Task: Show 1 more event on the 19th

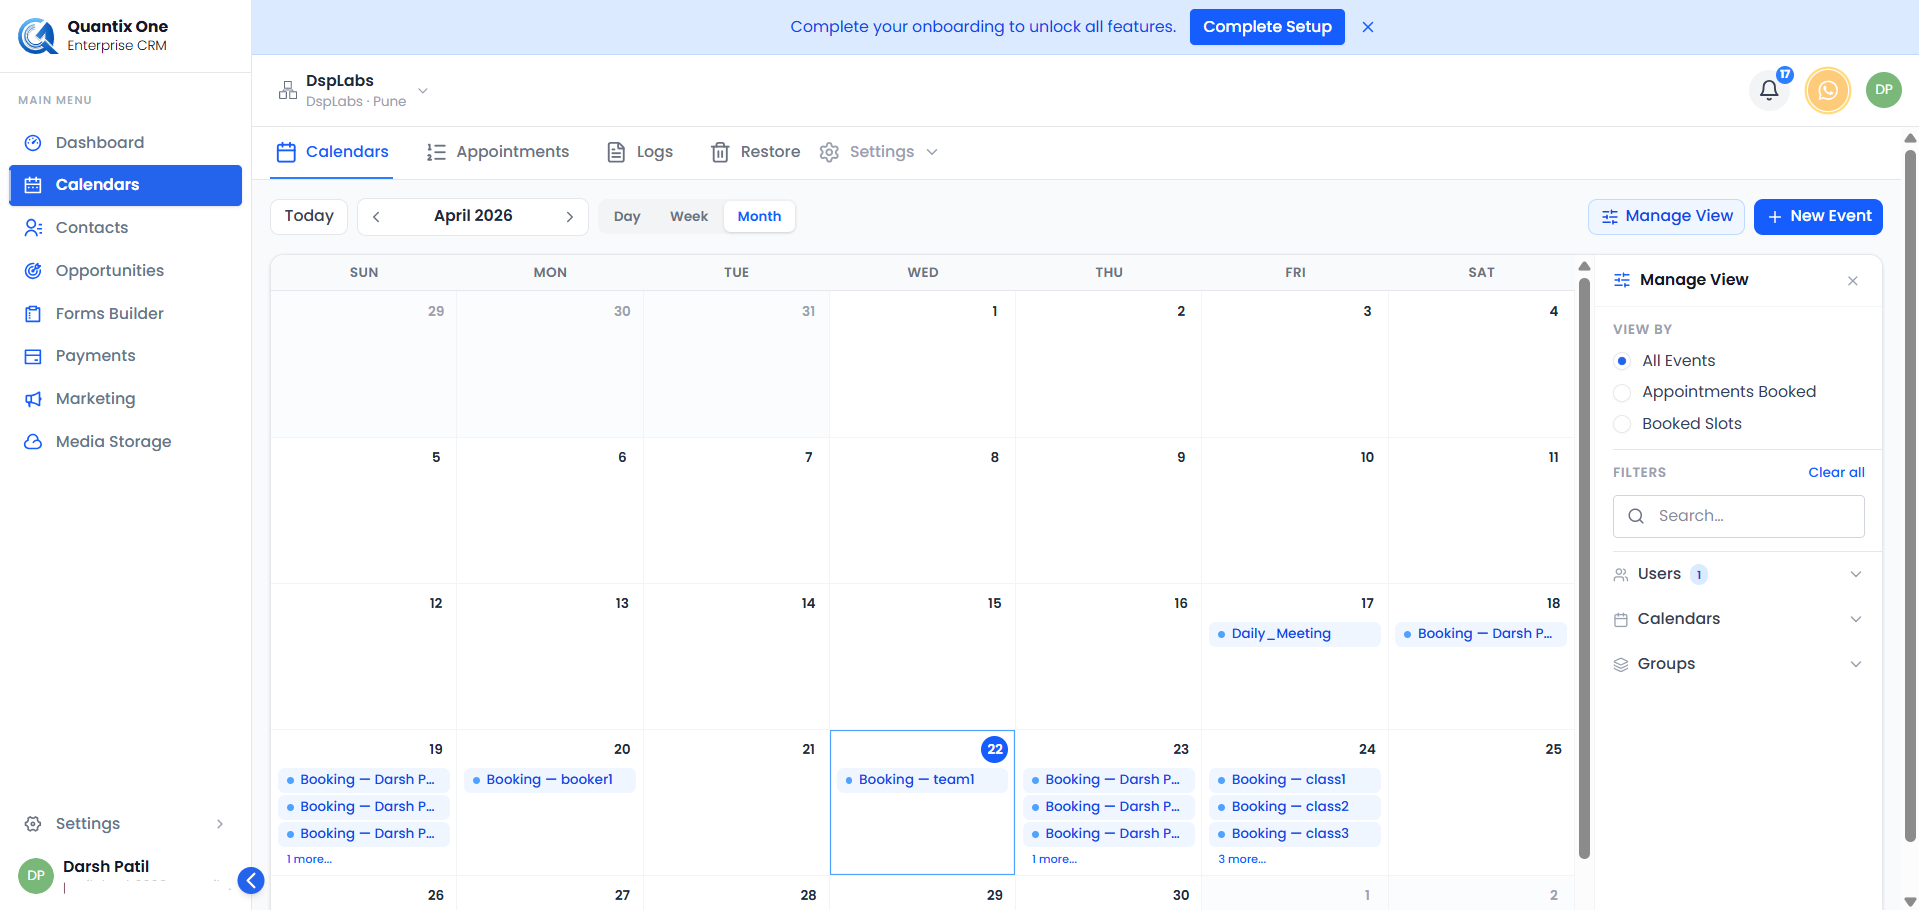Action: [309, 860]
